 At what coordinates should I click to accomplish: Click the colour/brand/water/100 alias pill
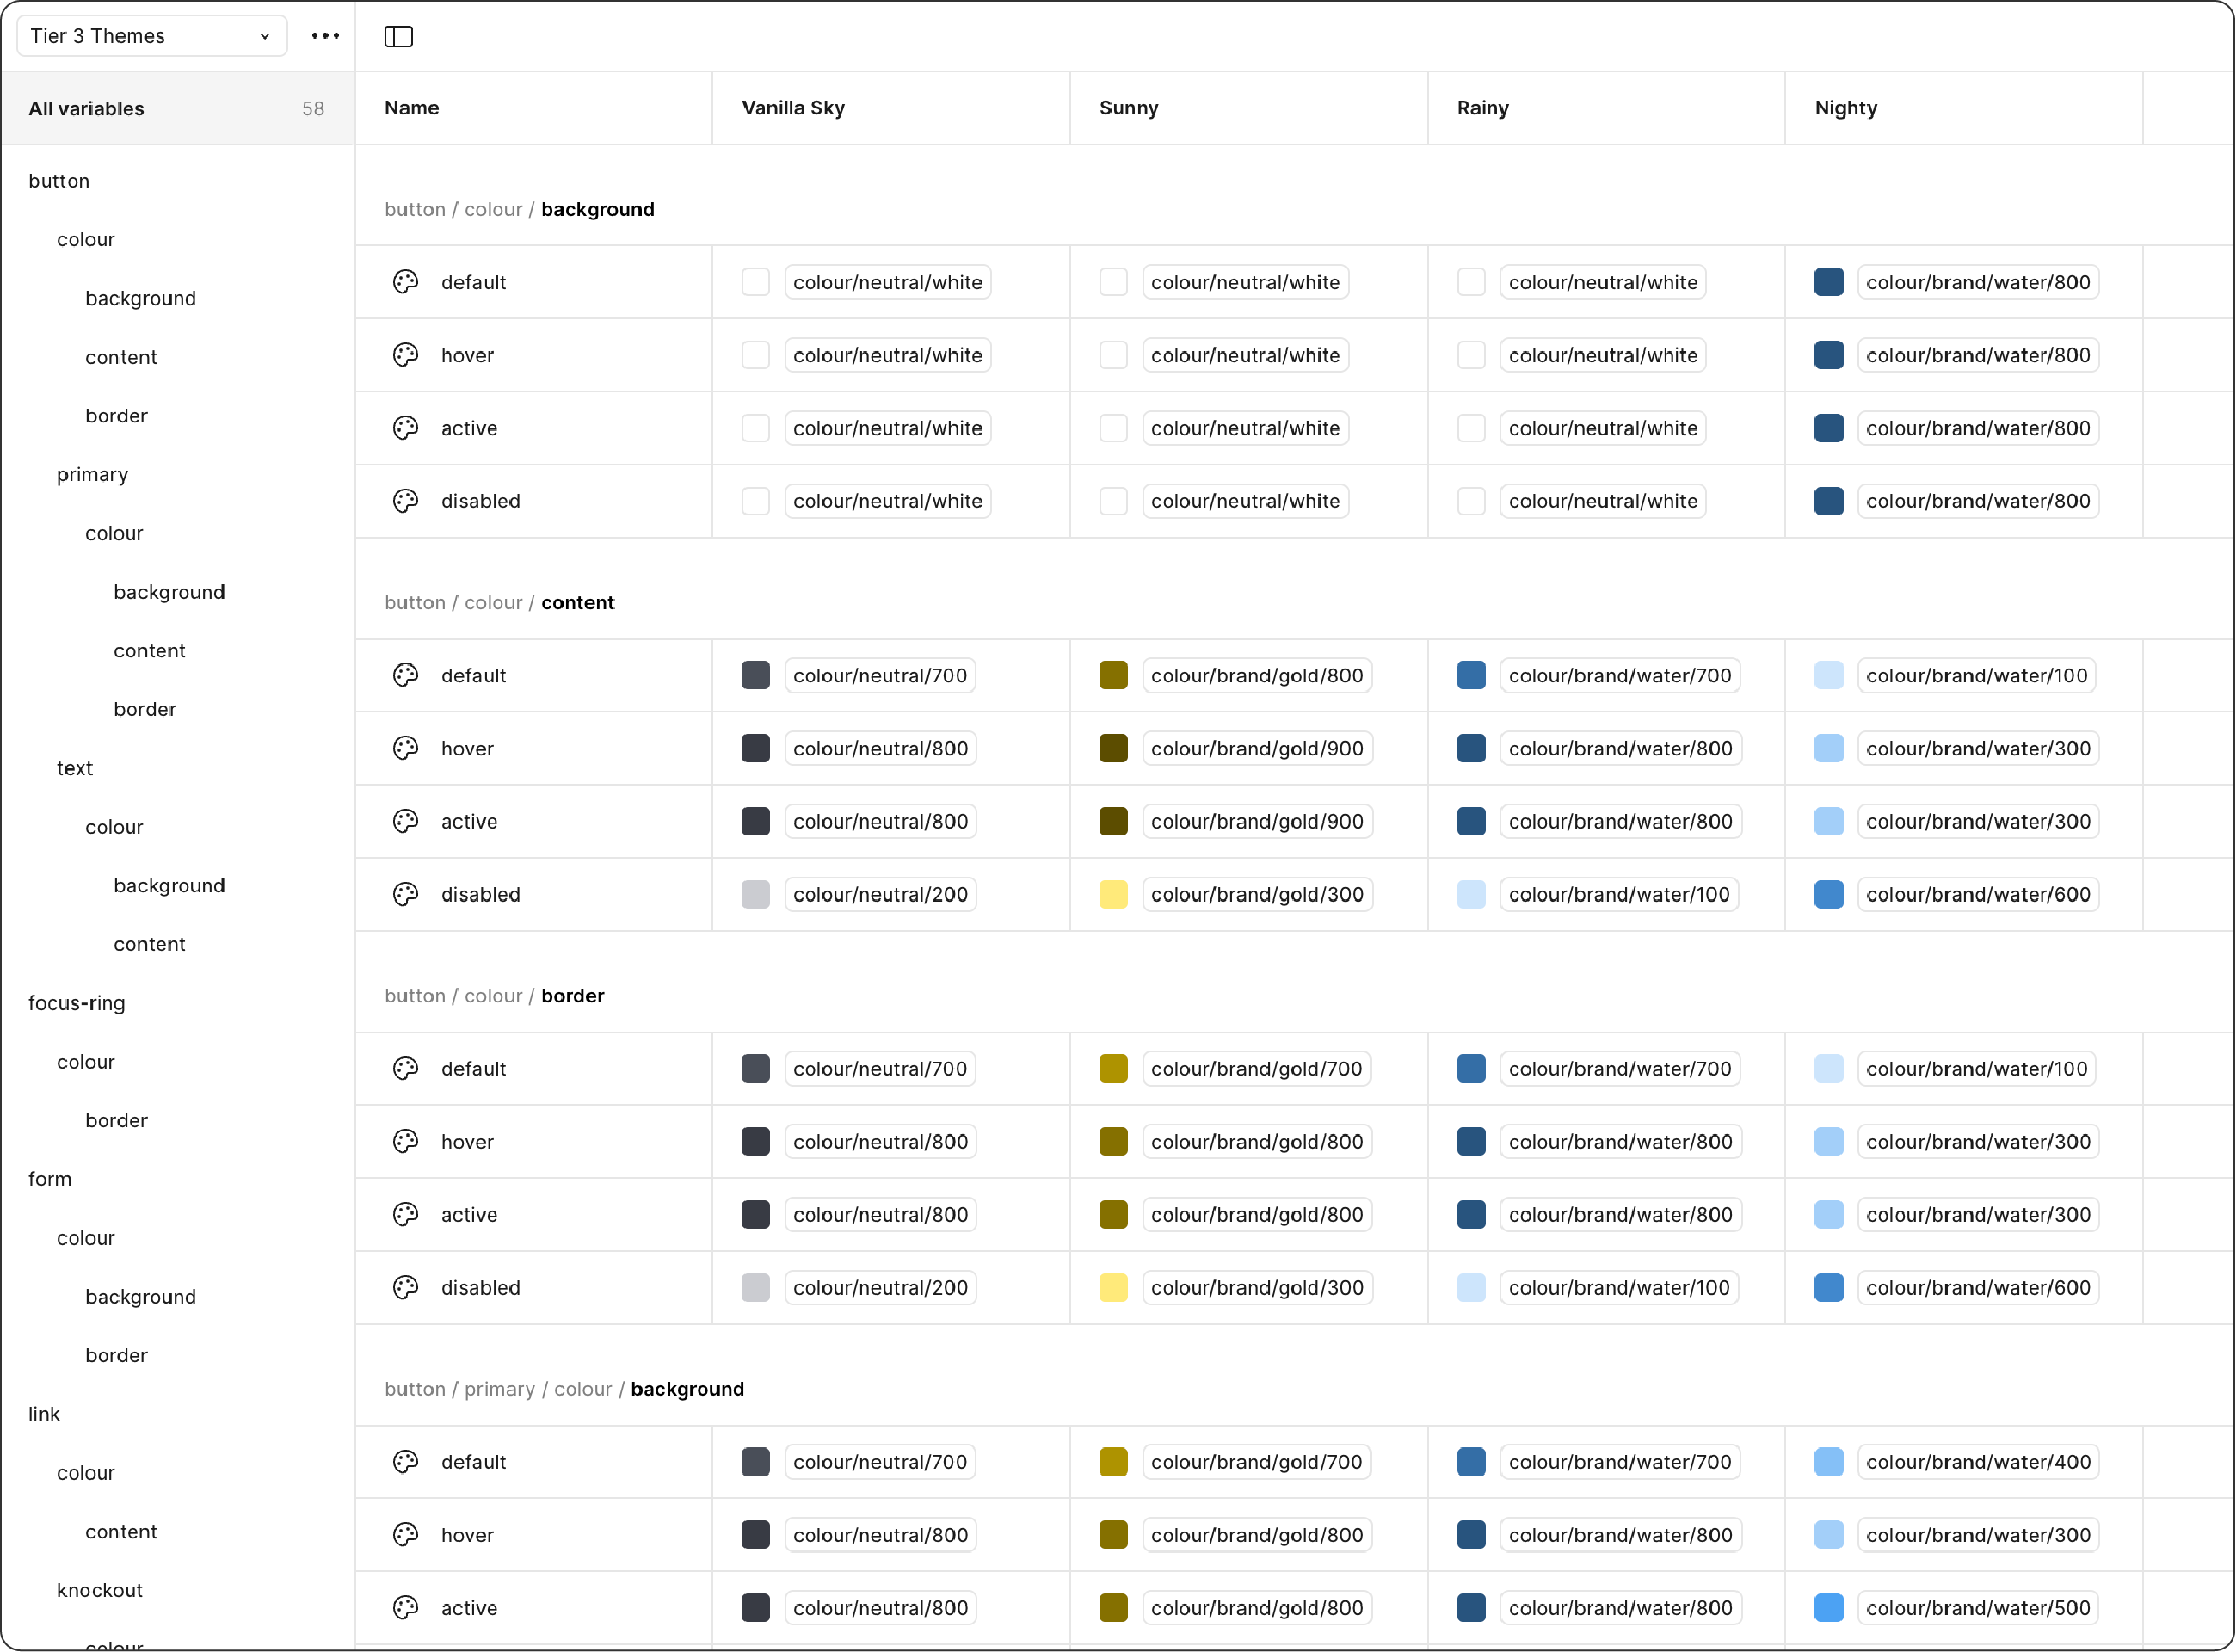coord(1619,894)
